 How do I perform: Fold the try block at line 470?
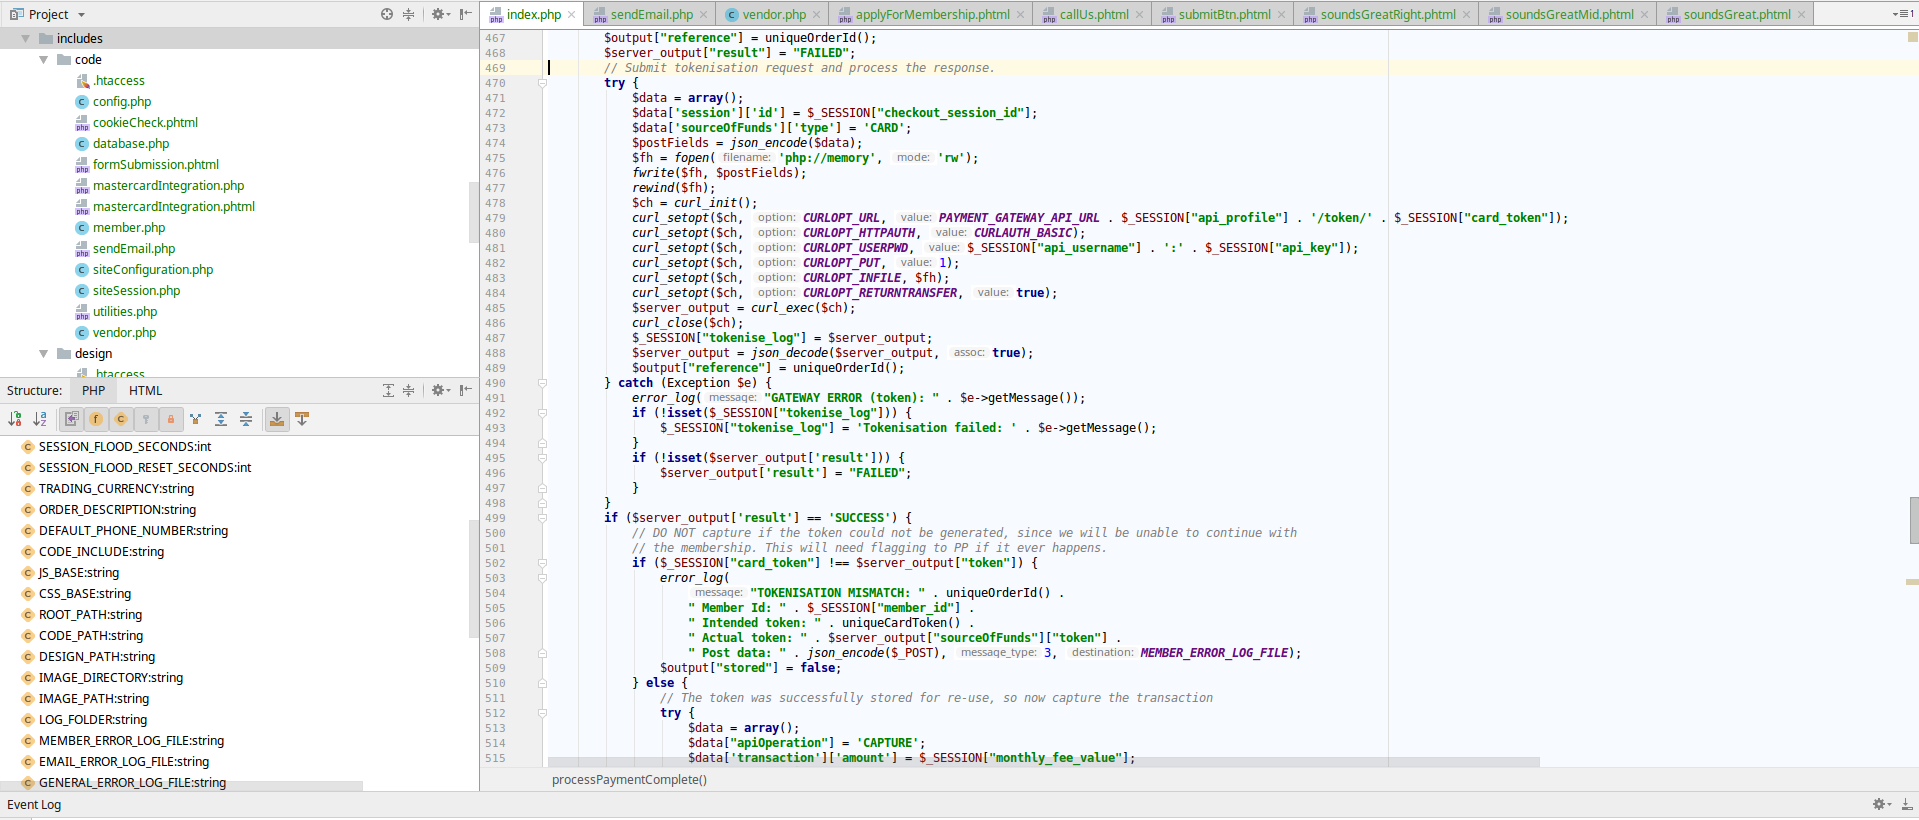[x=543, y=83]
